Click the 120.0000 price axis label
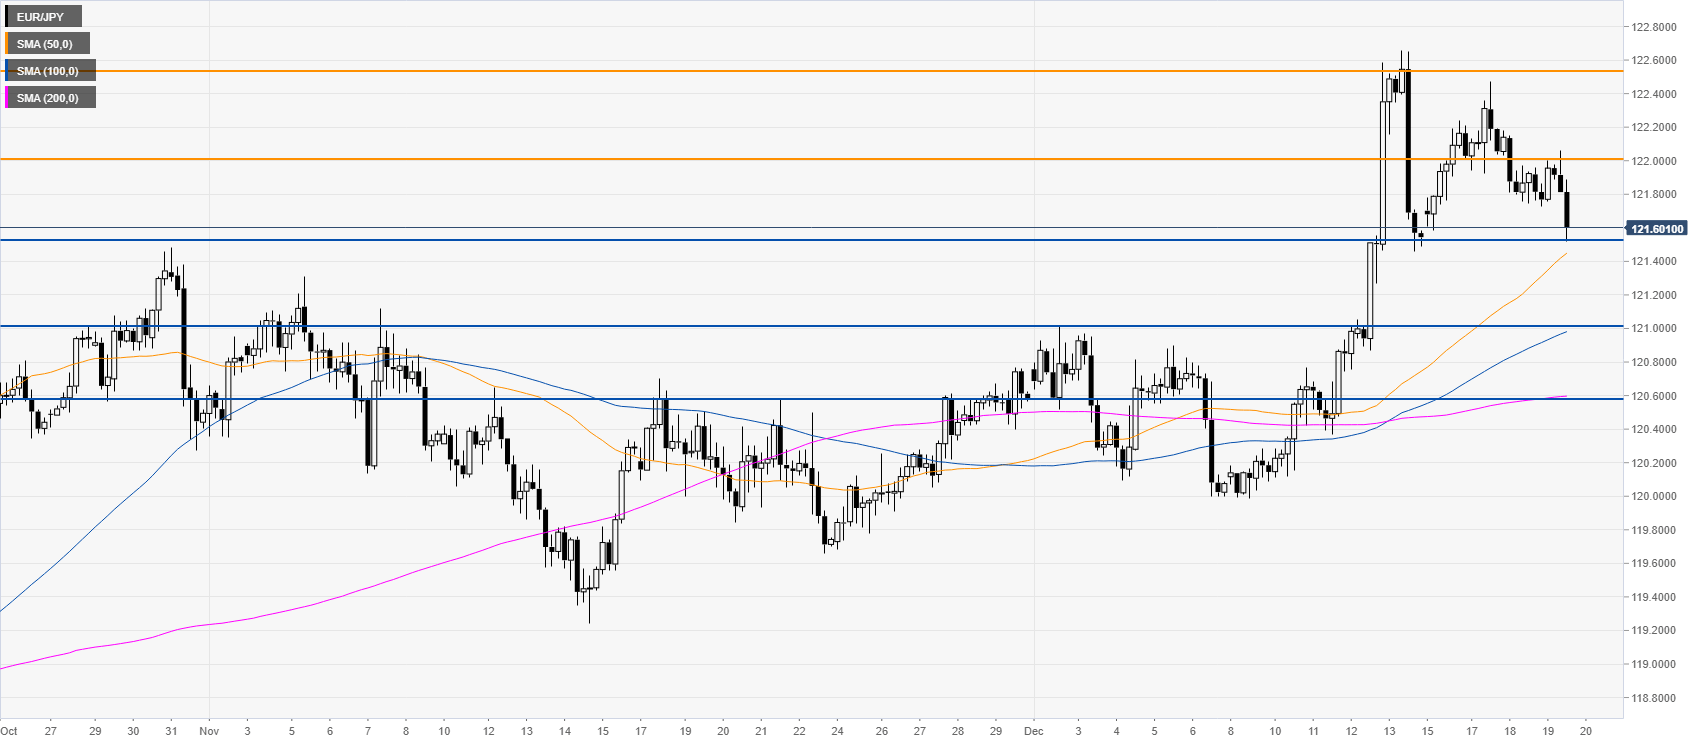The image size is (1707, 744). coord(1654,496)
